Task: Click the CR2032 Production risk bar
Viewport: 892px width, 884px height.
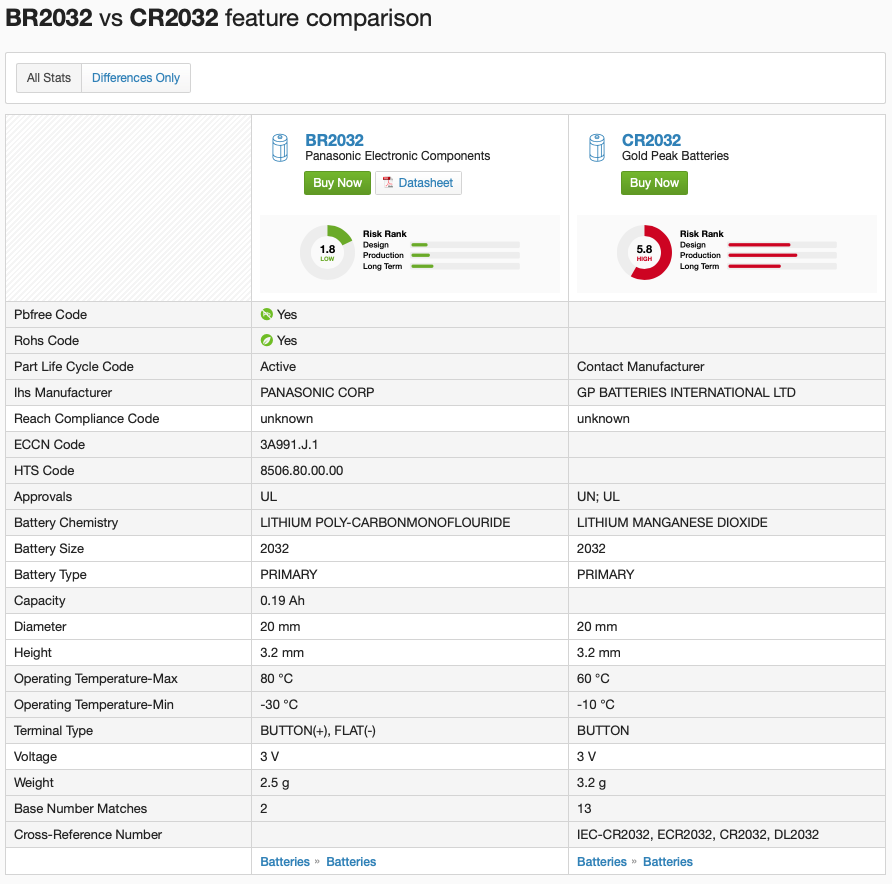Action: coord(782,255)
